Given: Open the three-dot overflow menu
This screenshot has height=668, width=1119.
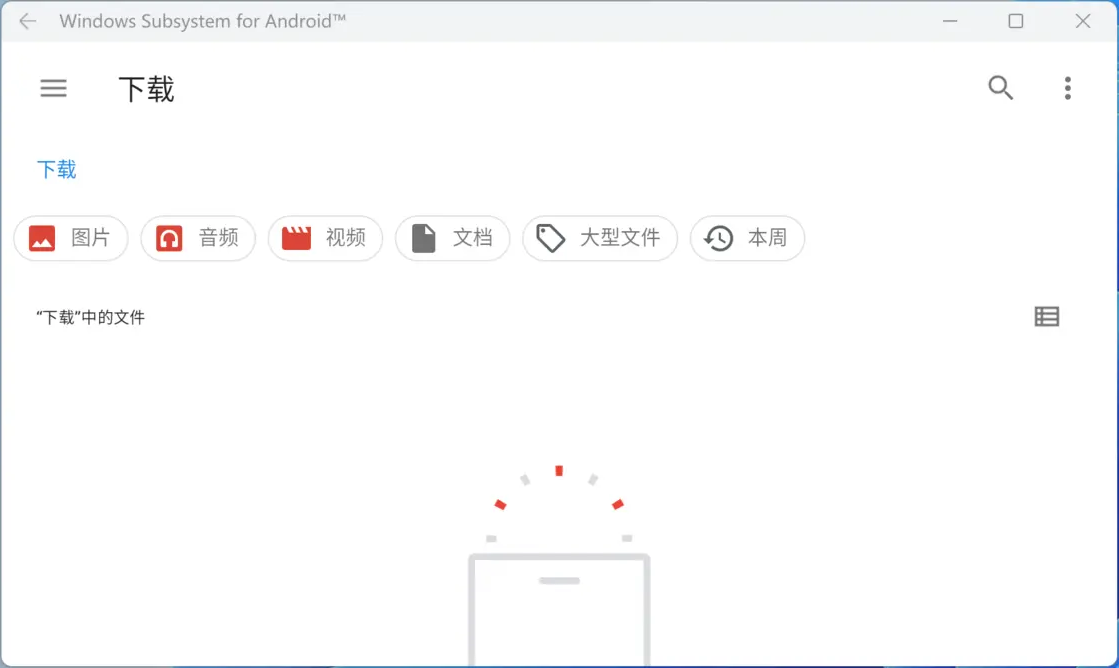Looking at the screenshot, I should click(1067, 88).
